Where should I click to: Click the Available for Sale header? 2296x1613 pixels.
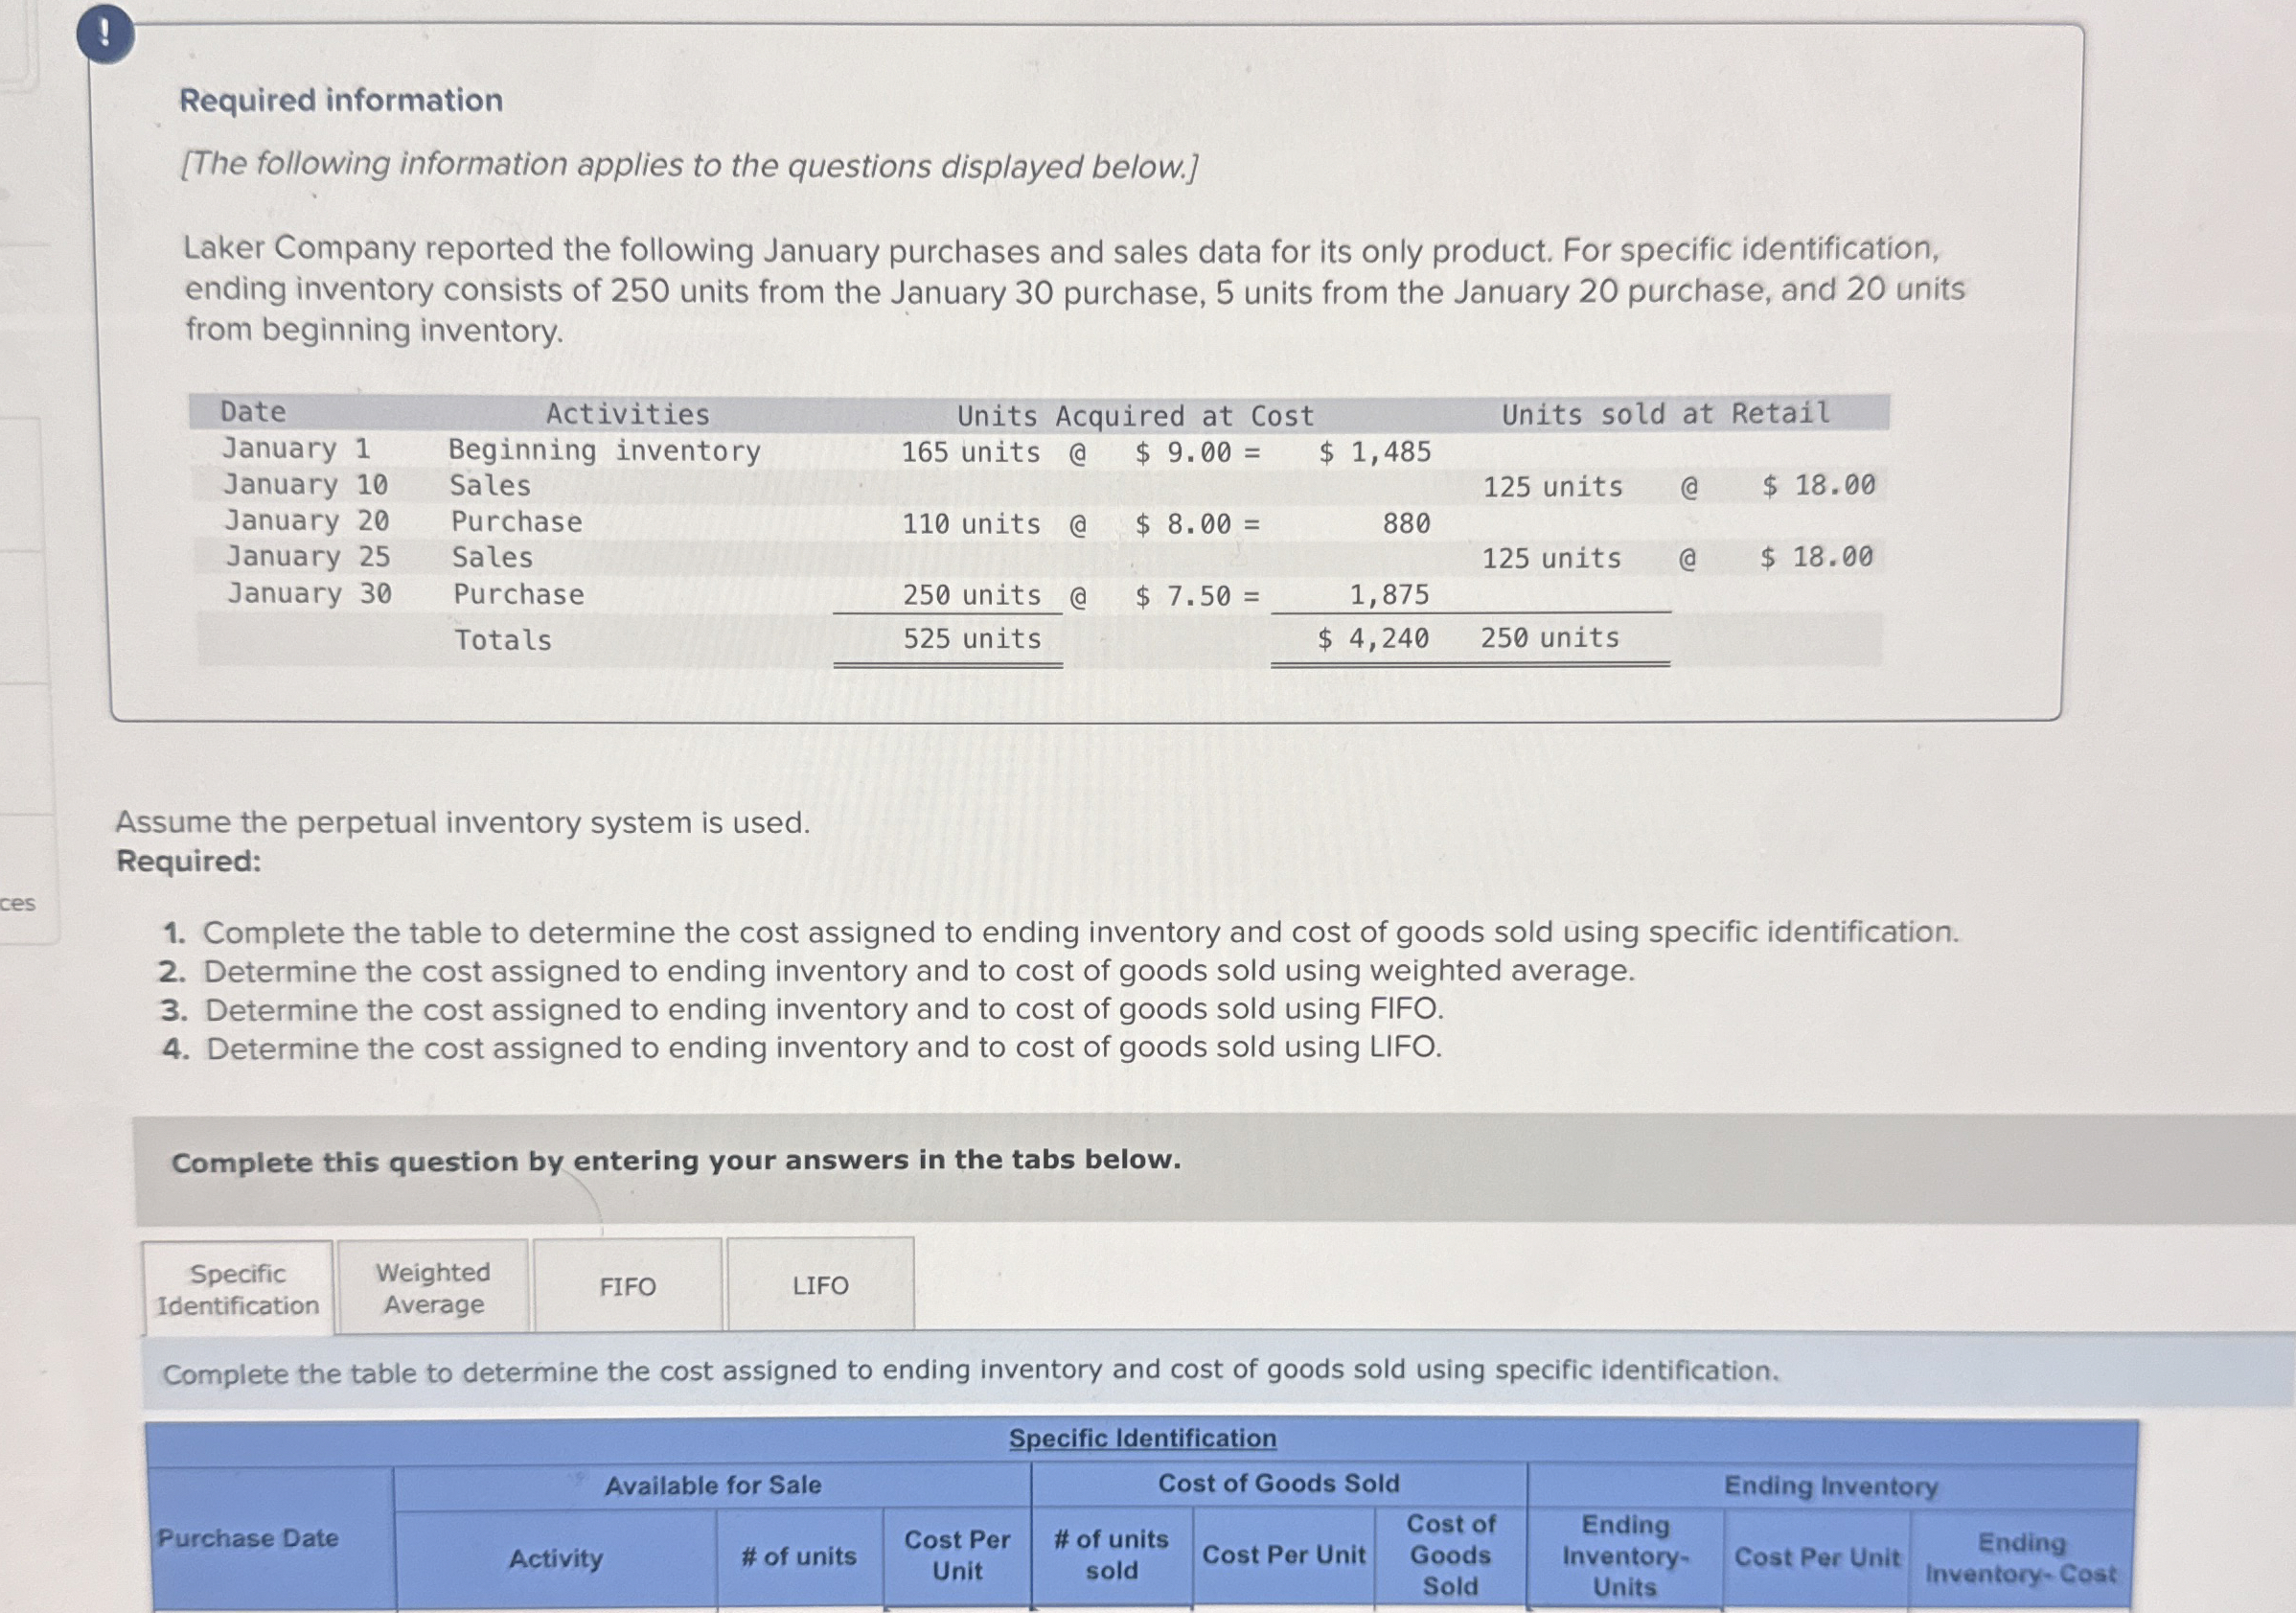[712, 1486]
